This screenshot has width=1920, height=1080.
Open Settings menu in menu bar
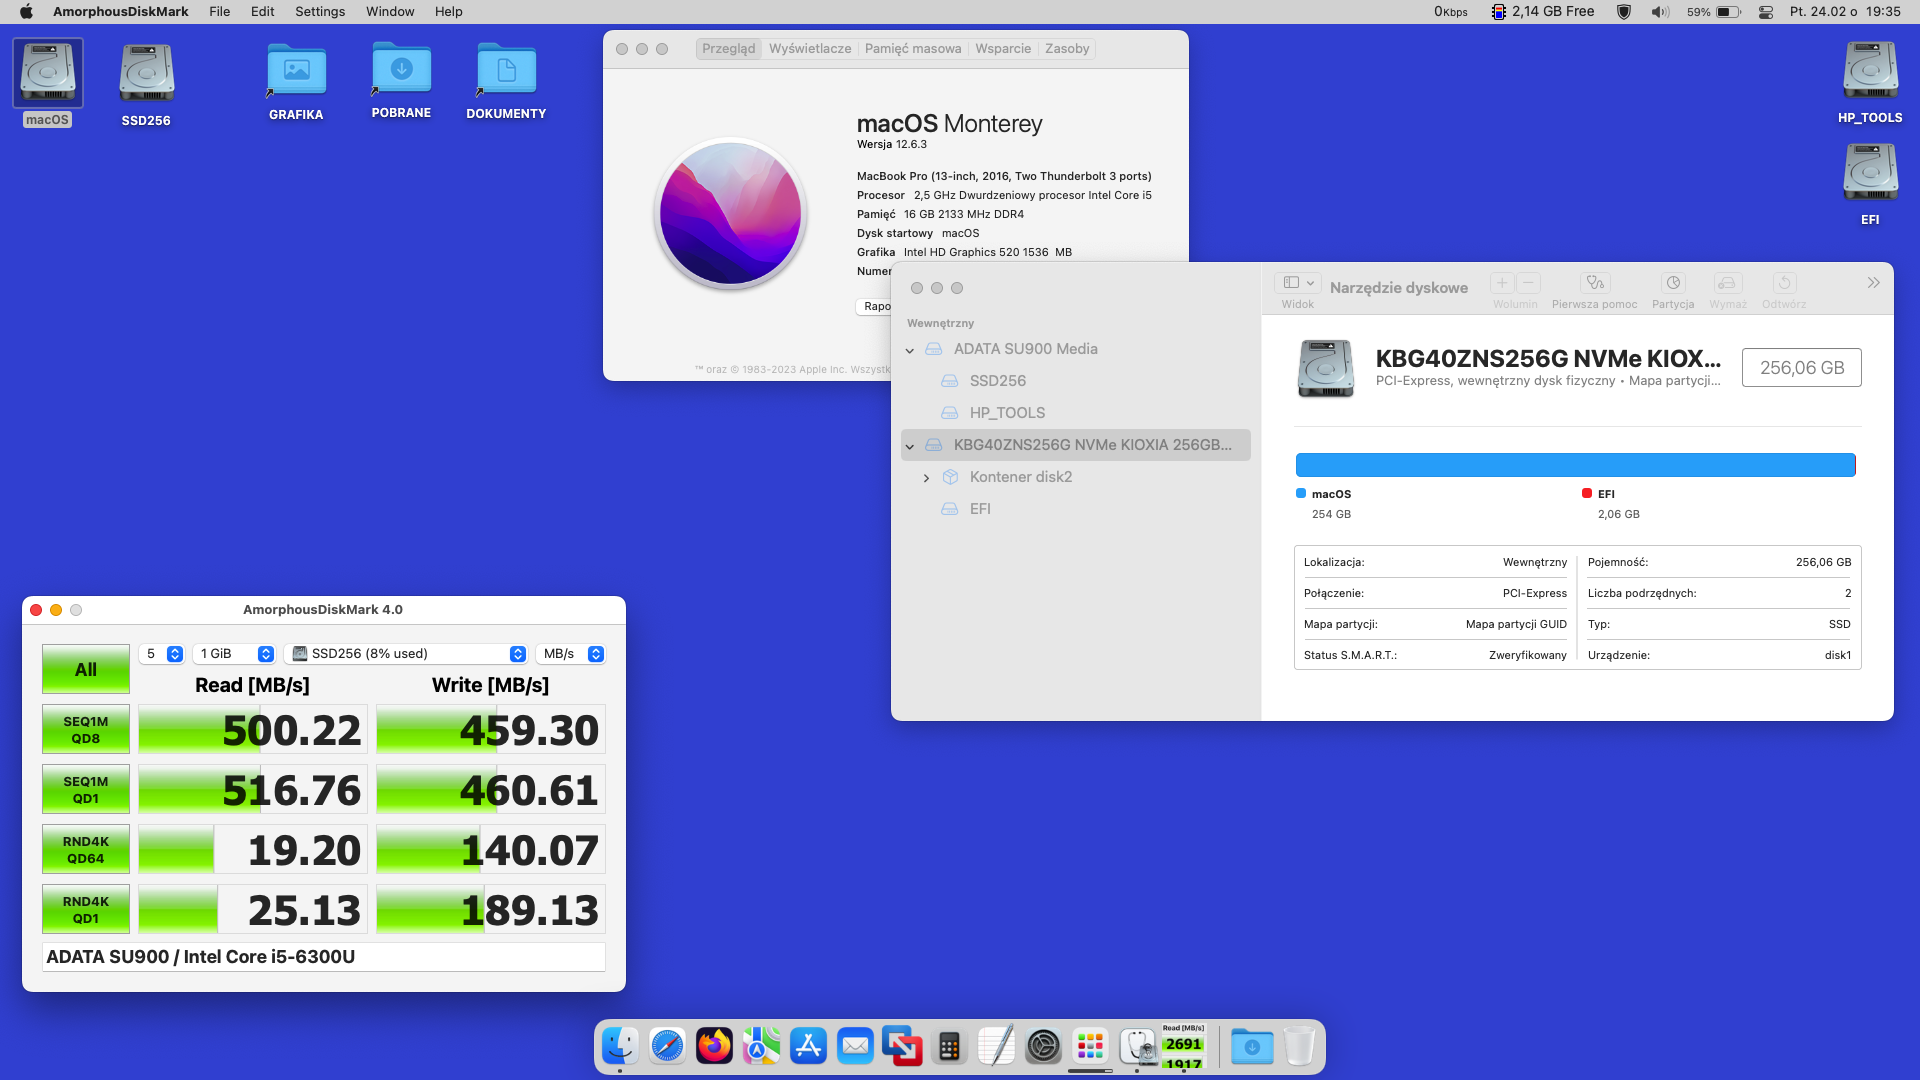click(x=320, y=12)
